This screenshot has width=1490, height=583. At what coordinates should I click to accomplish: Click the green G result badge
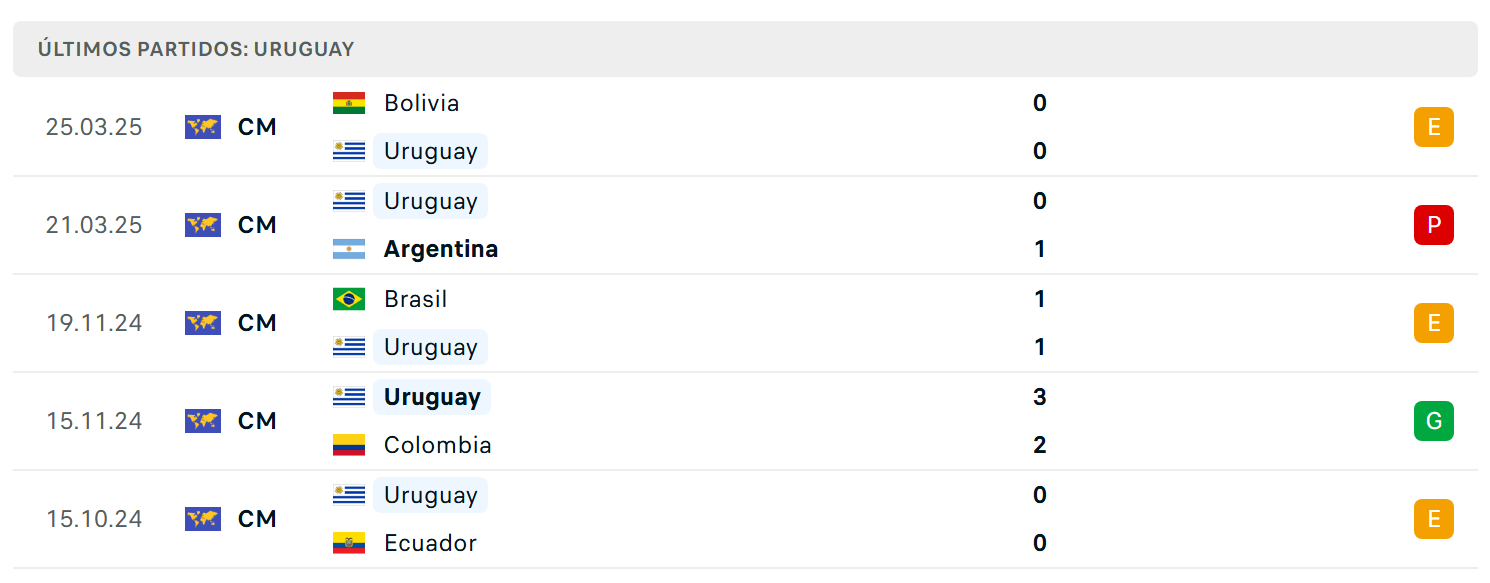(x=1434, y=421)
